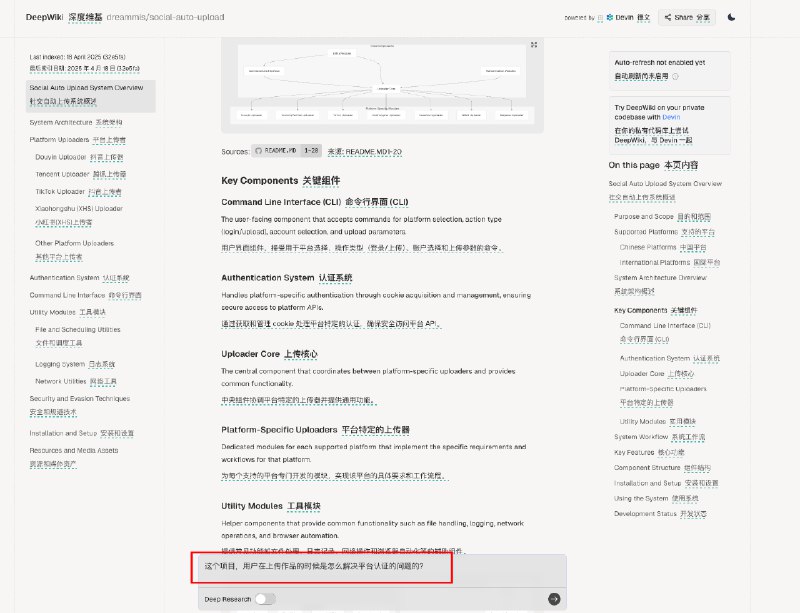Jump to Installation and Setup in page outline
Screen dimensions: 800x613
click(x=666, y=483)
